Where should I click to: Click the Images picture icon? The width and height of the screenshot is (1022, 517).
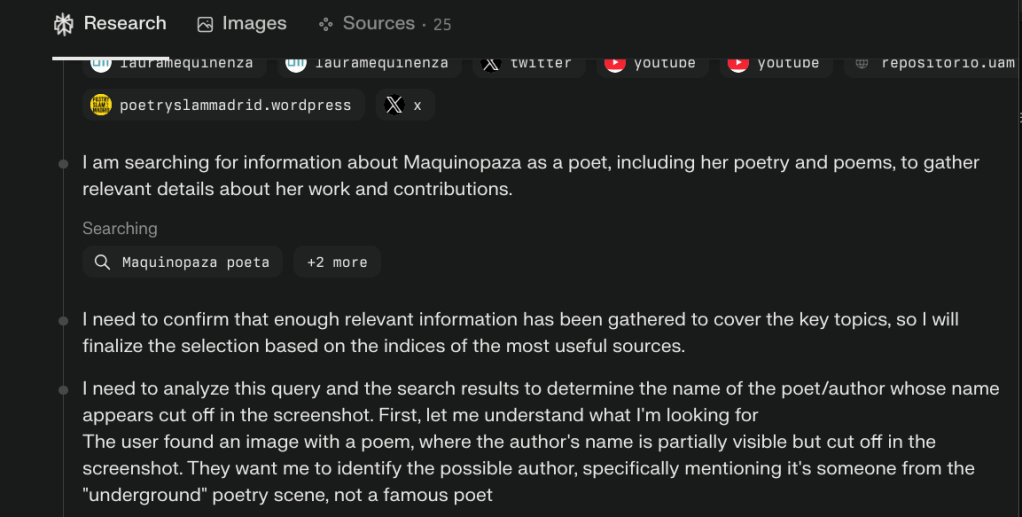pos(205,24)
